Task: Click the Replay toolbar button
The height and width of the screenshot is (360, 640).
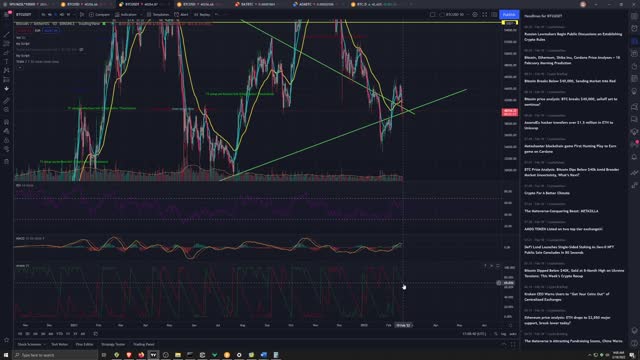Action: [x=202, y=15]
